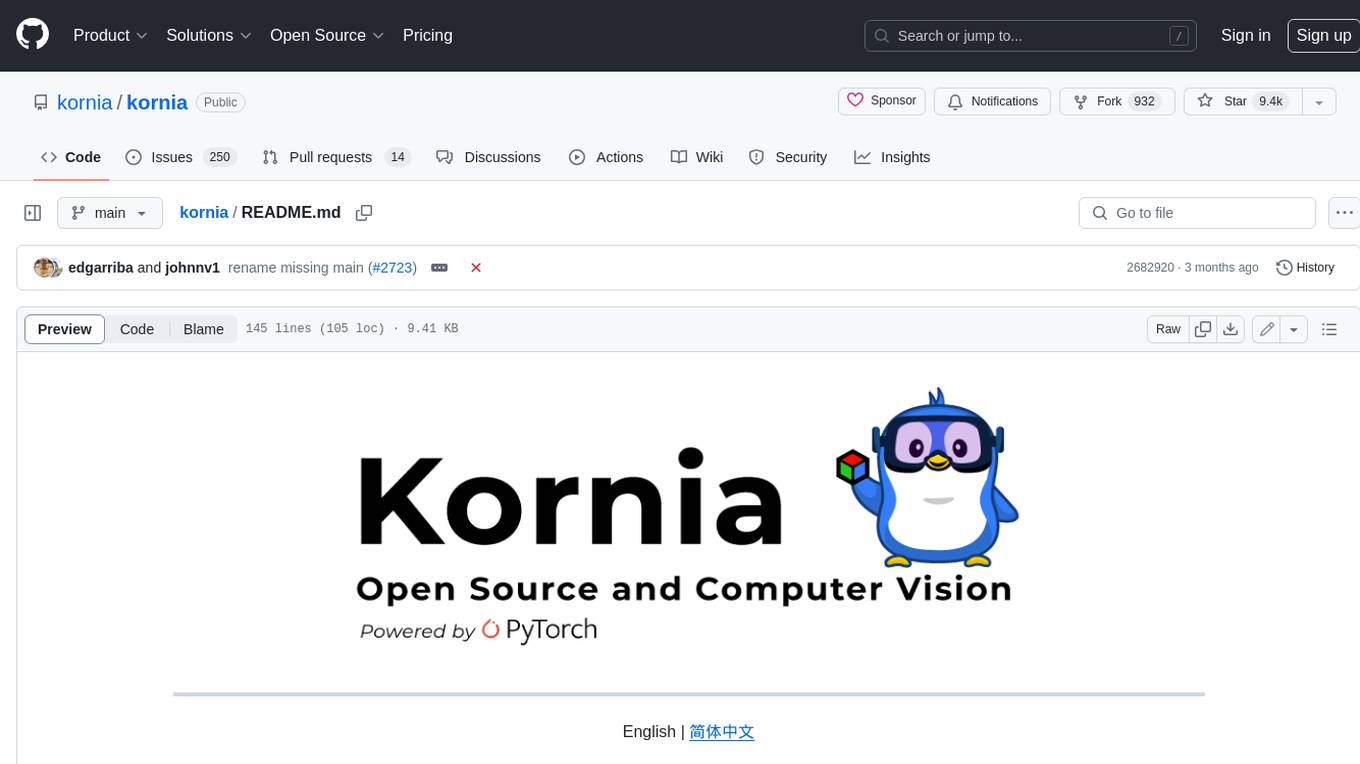Image resolution: width=1360 pixels, height=764 pixels.
Task: Open the kornia repository name link
Action: 157,102
